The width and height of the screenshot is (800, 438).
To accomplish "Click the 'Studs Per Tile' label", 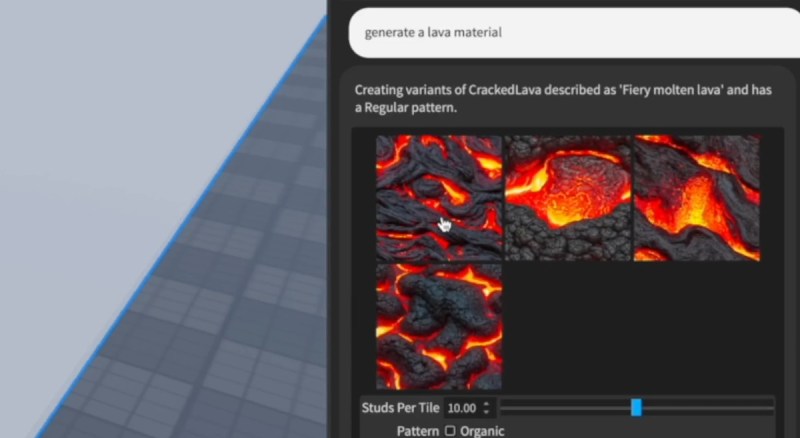I will click(401, 408).
